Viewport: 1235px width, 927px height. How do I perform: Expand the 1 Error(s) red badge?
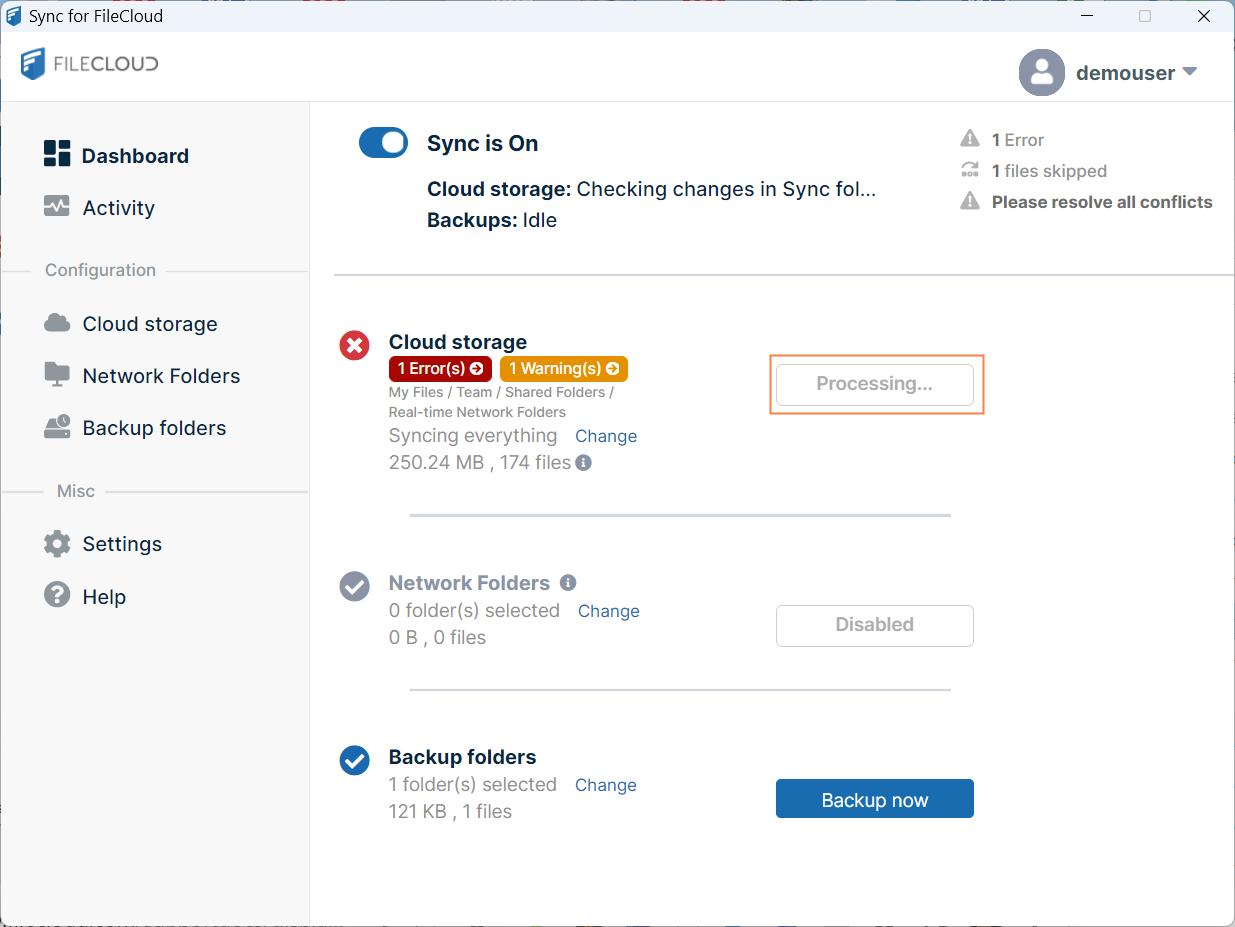[x=440, y=369]
